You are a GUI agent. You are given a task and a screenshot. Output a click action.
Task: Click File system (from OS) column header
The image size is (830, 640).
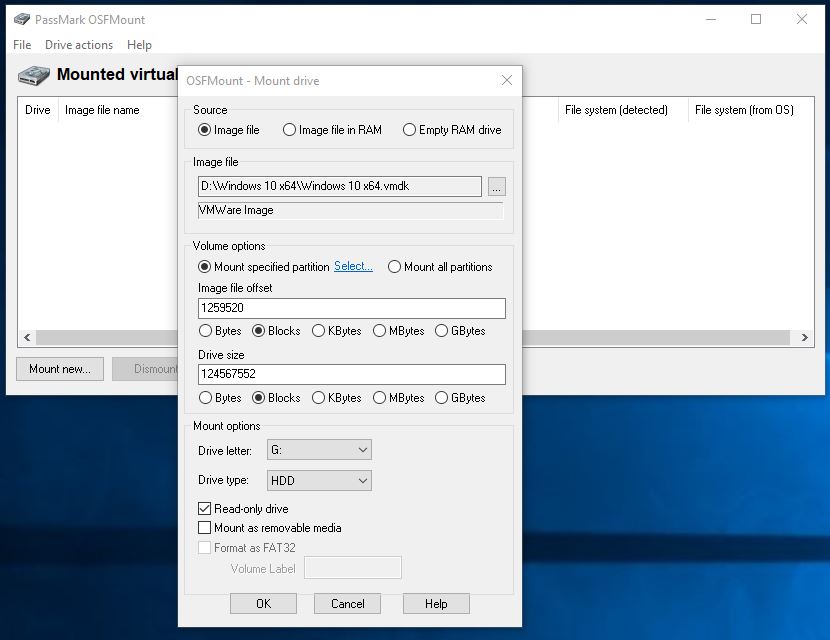tap(744, 110)
